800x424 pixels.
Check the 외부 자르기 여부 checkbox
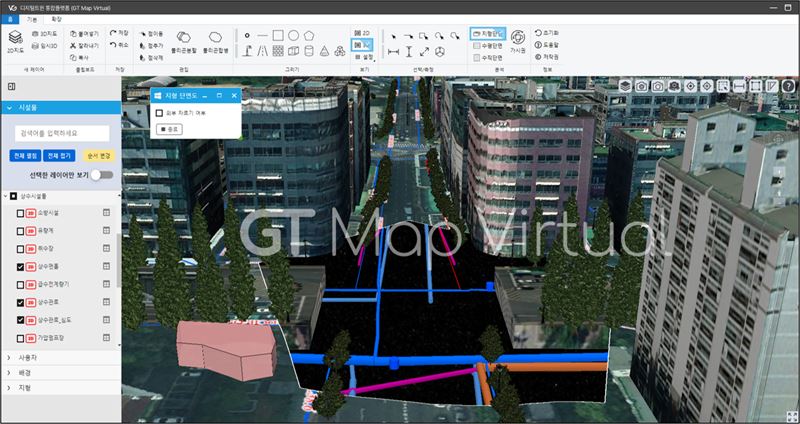click(160, 113)
